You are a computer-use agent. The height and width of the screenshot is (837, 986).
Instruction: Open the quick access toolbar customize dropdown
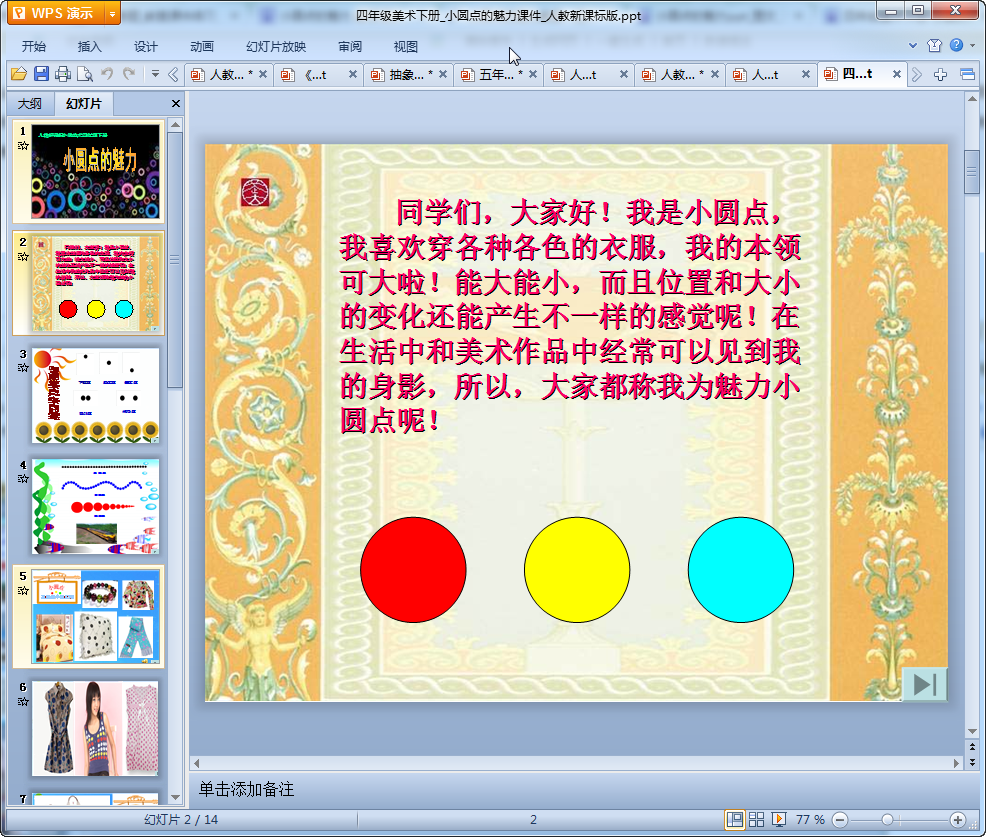[x=155, y=74]
